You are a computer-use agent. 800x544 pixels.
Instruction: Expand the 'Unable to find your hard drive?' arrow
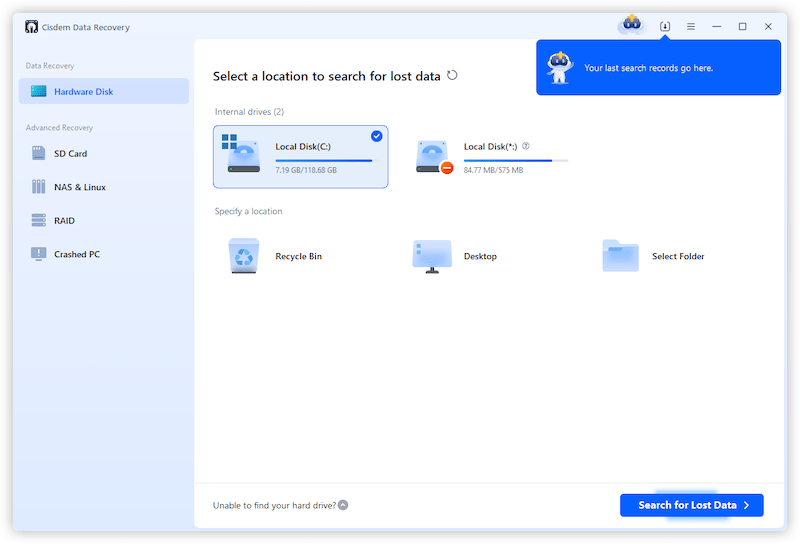(343, 505)
